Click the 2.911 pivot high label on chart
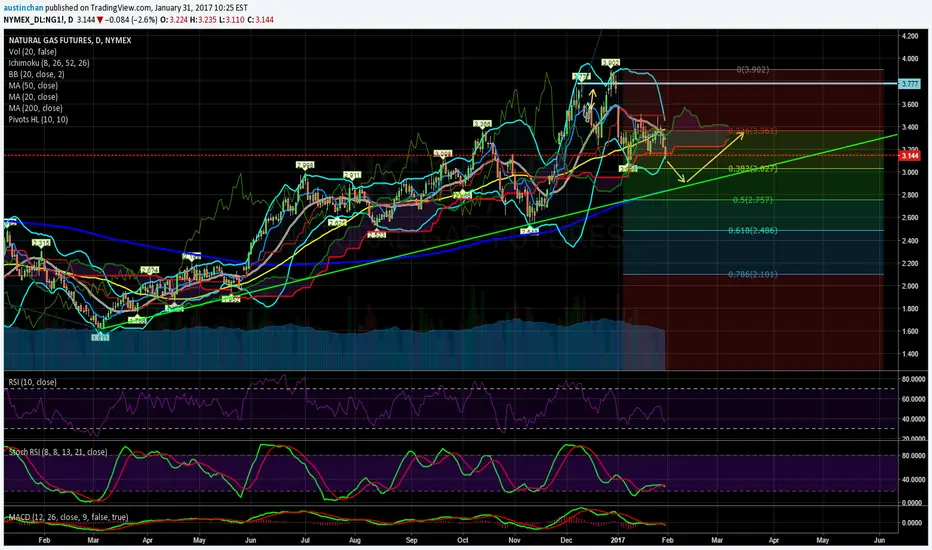 point(352,175)
